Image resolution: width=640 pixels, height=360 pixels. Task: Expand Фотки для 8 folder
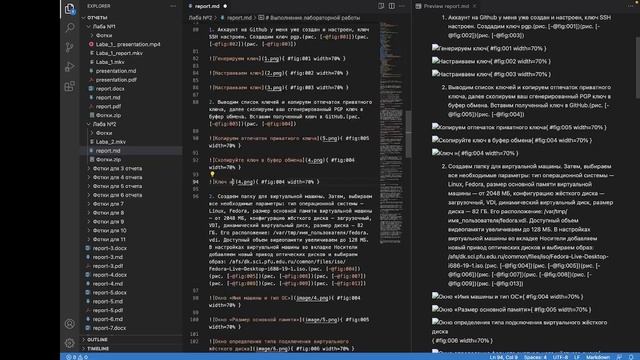(x=108, y=213)
